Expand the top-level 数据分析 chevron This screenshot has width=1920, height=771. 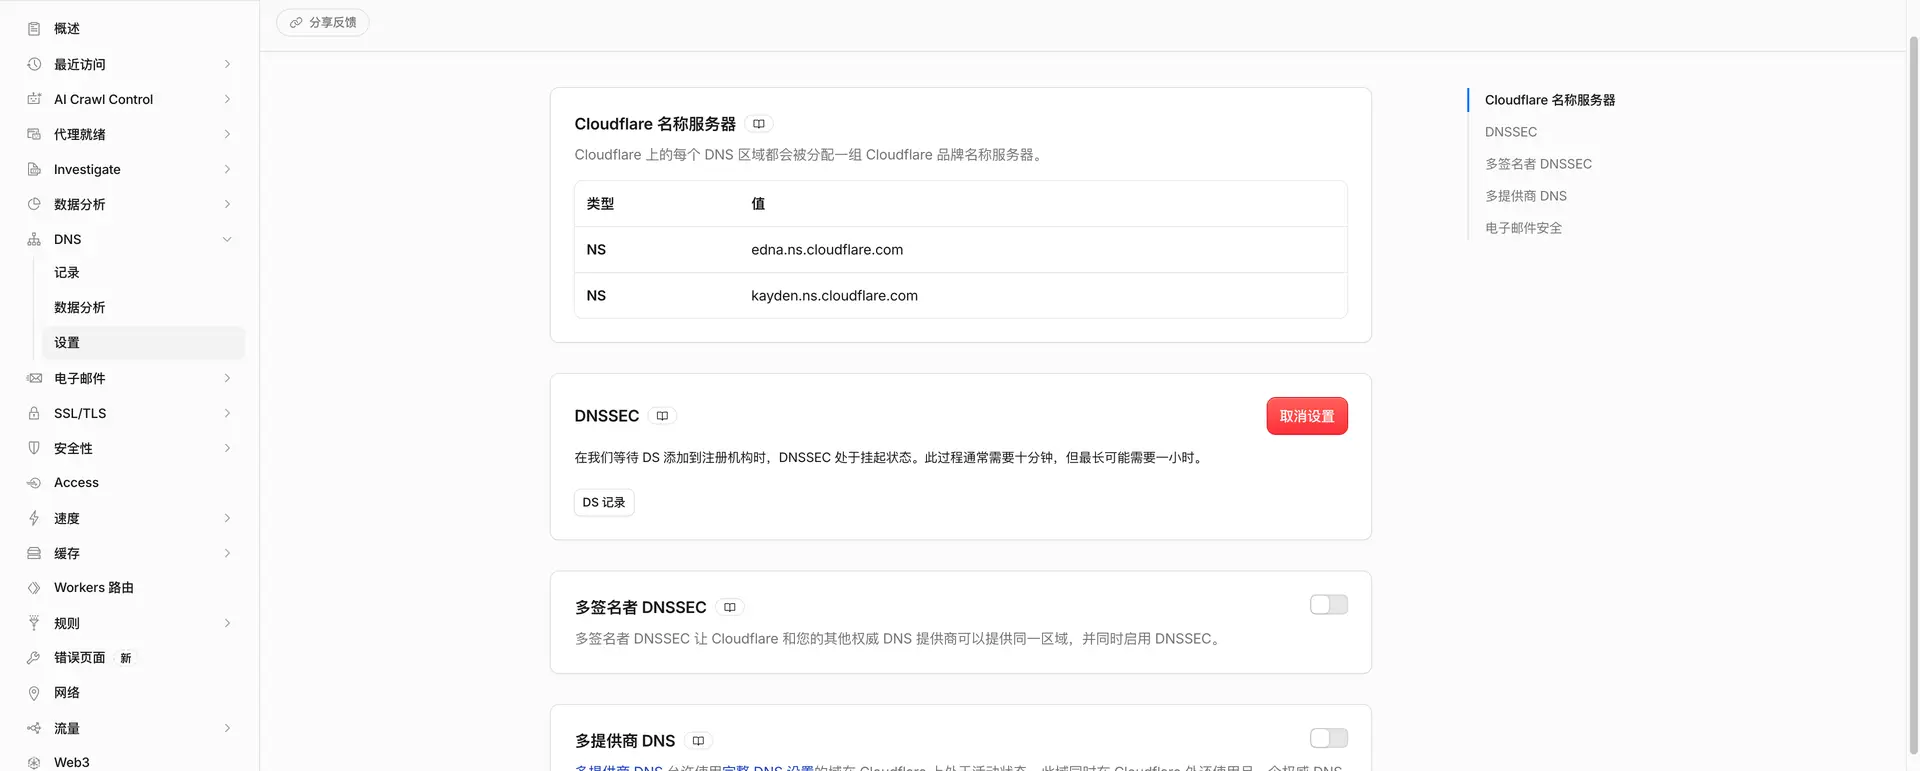(227, 204)
